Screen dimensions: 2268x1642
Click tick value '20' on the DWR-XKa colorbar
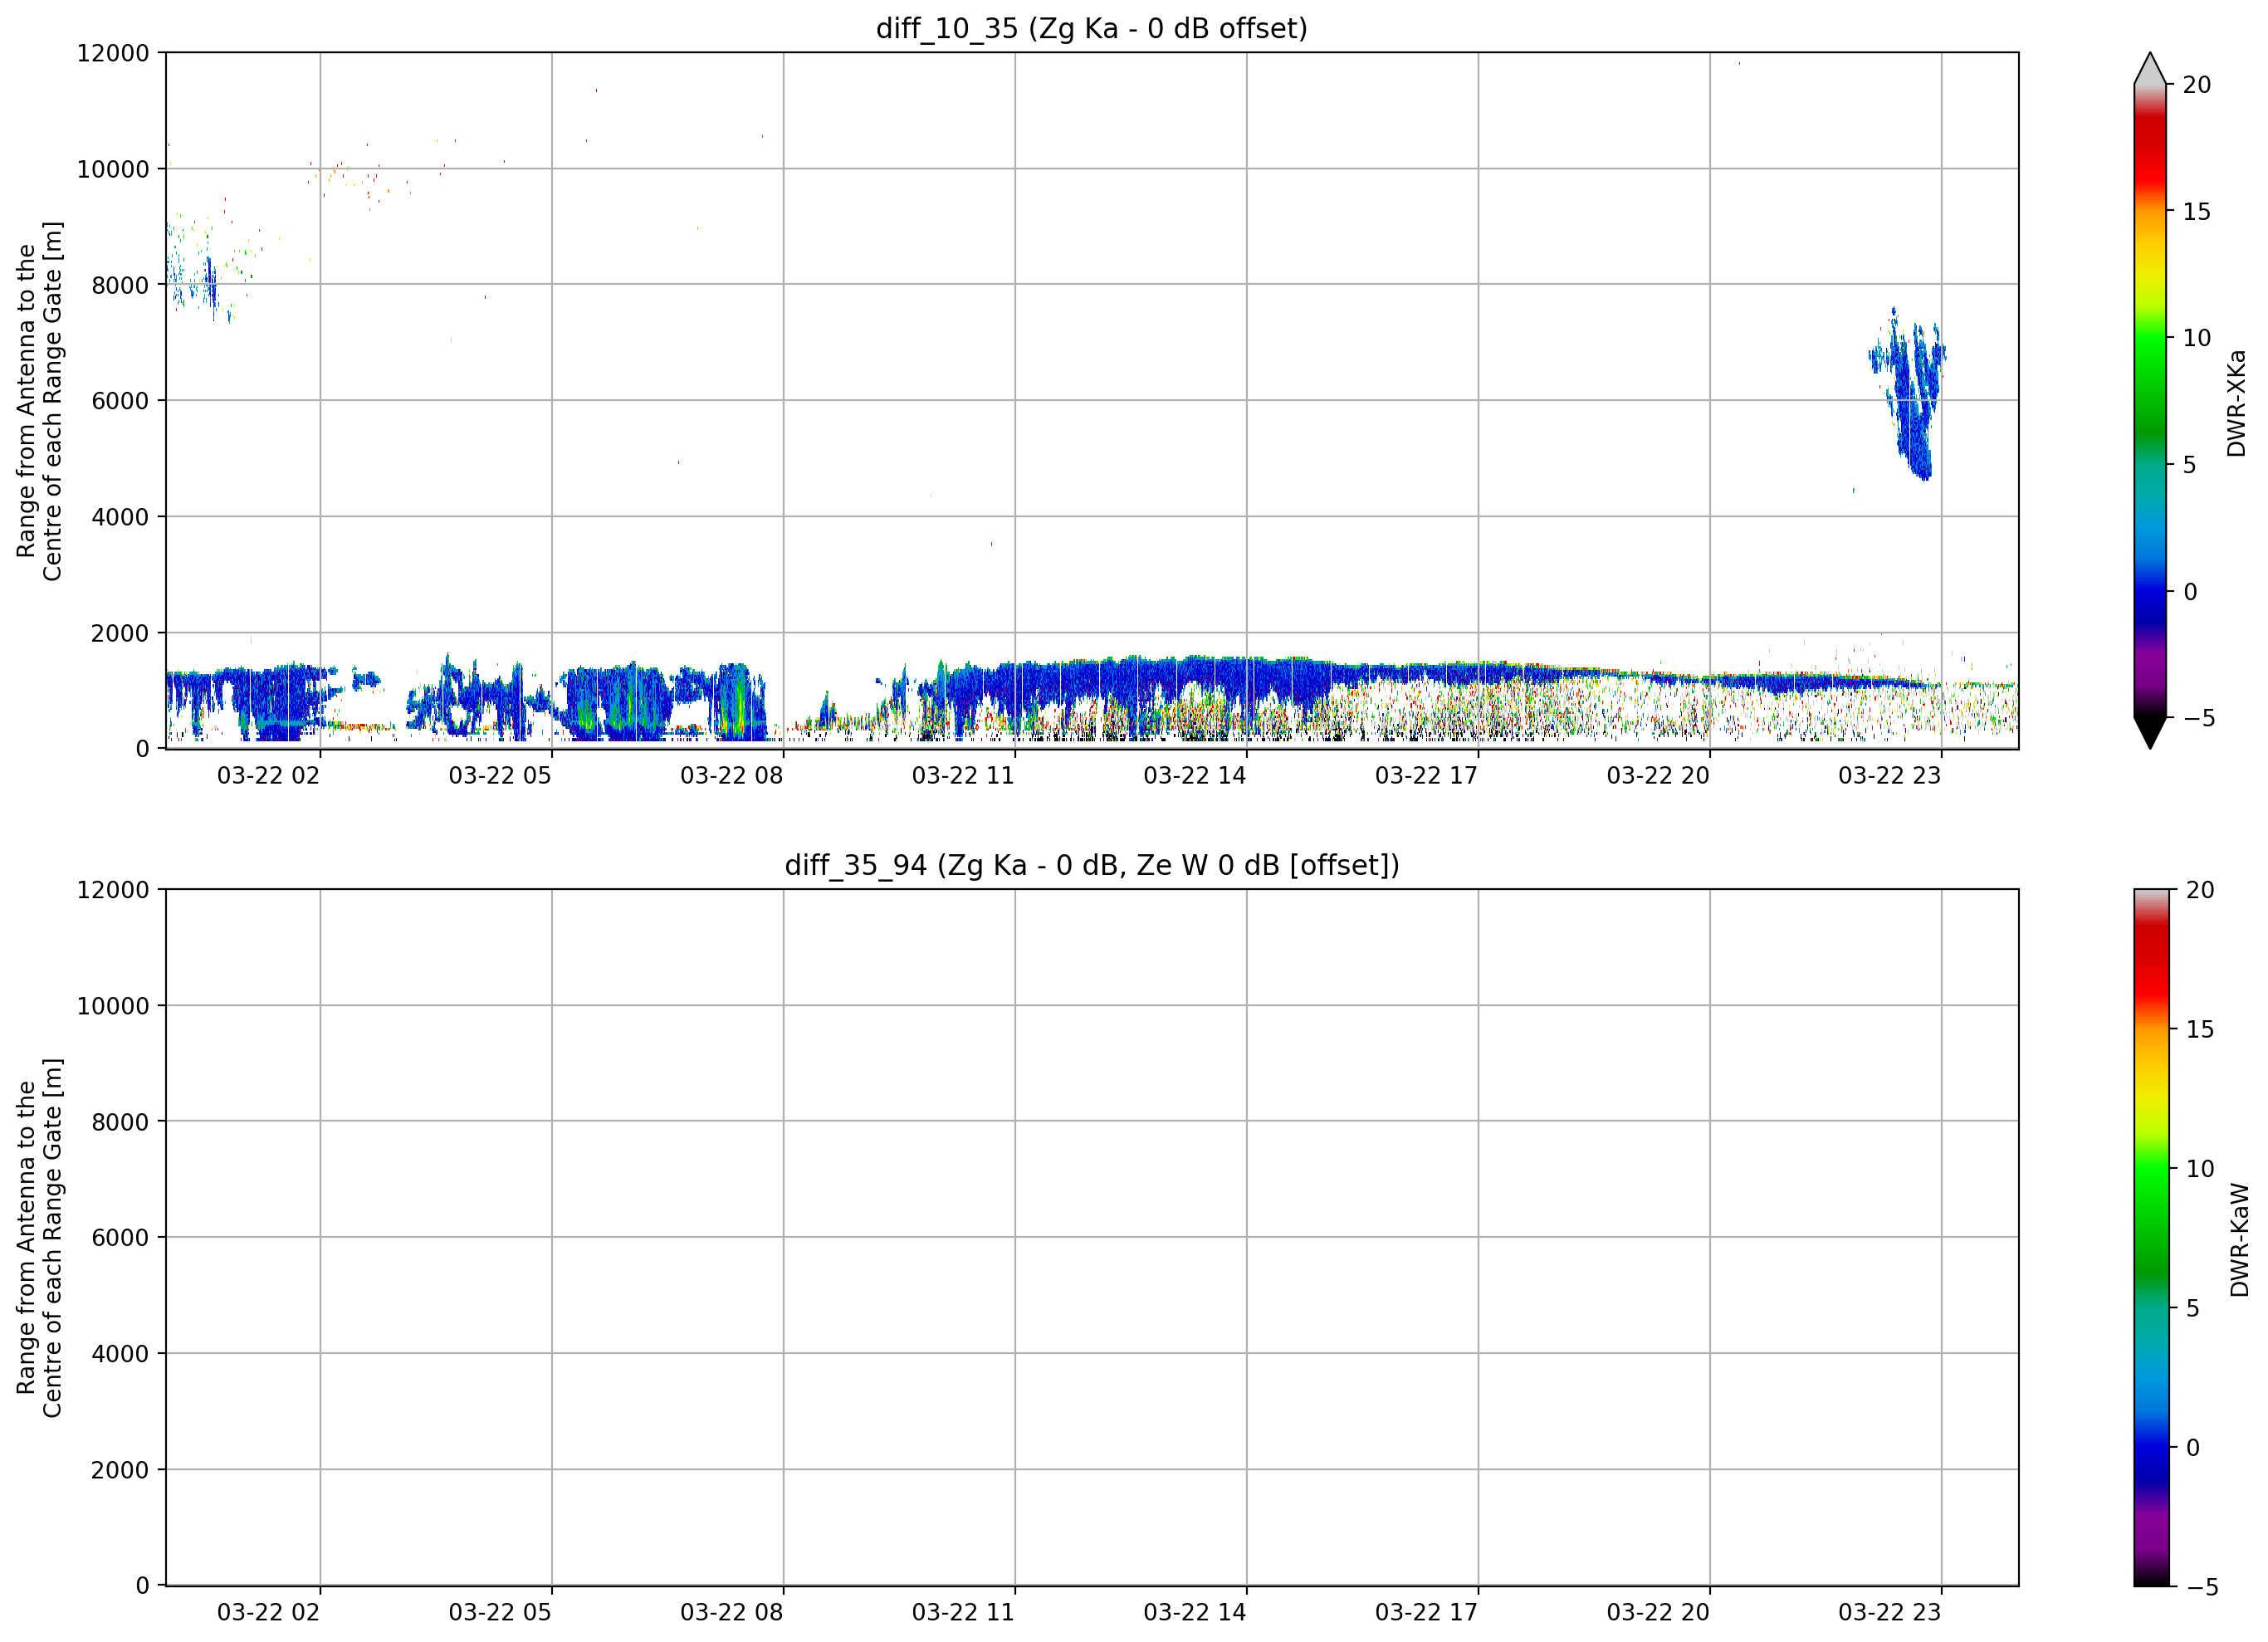2196,85
